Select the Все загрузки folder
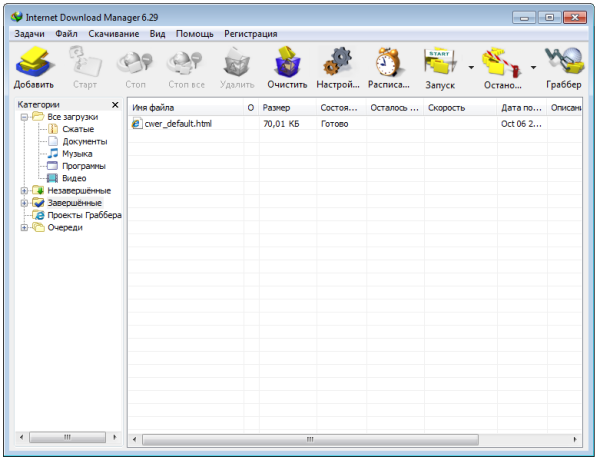The image size is (600, 460). (x=72, y=117)
